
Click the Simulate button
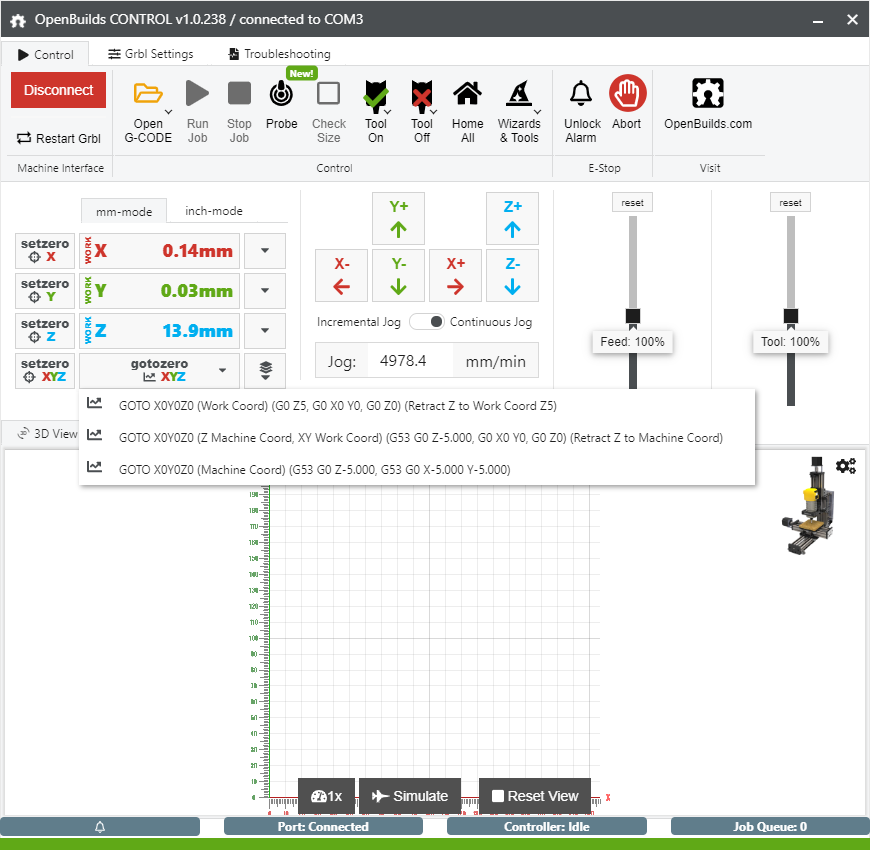coord(410,796)
